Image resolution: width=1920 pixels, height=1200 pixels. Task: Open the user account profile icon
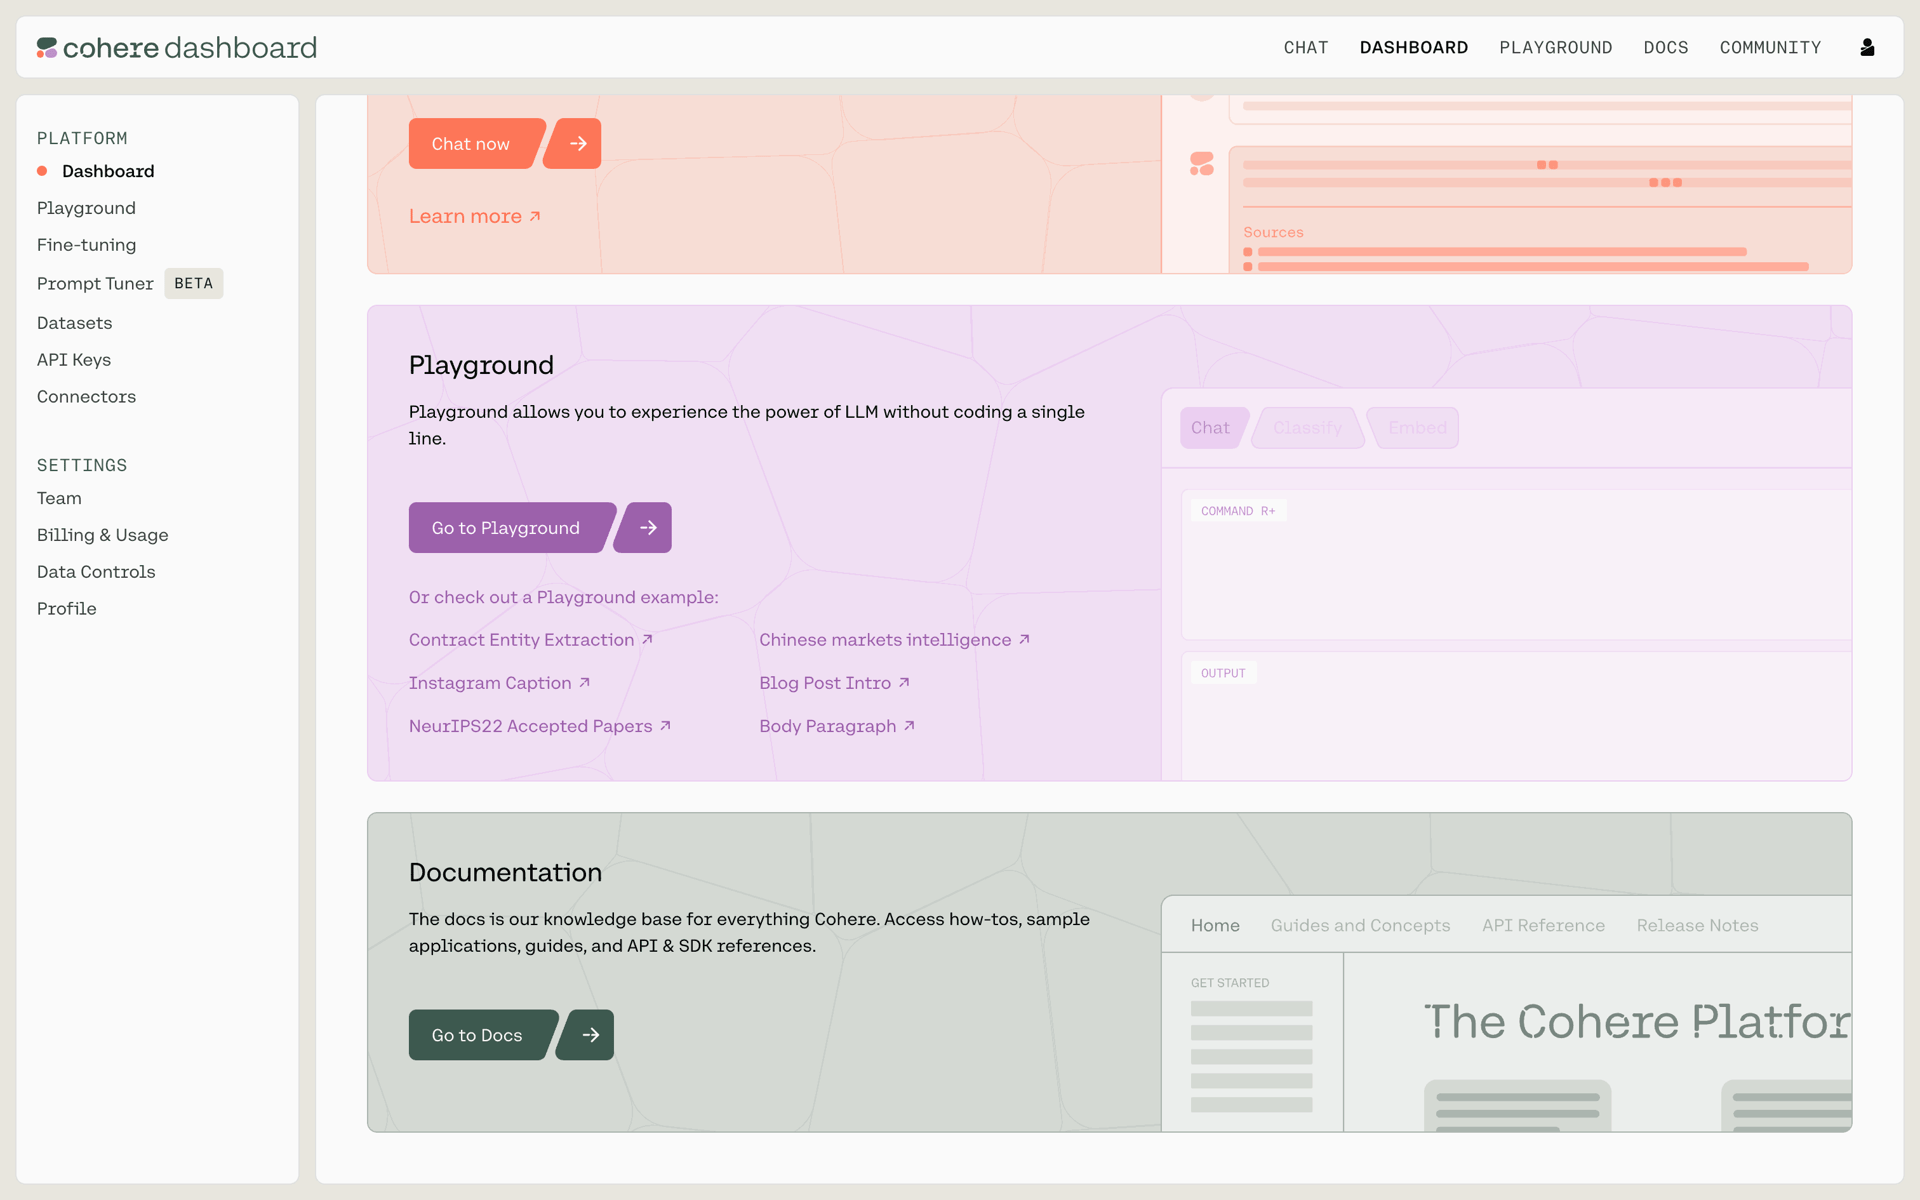(1867, 48)
